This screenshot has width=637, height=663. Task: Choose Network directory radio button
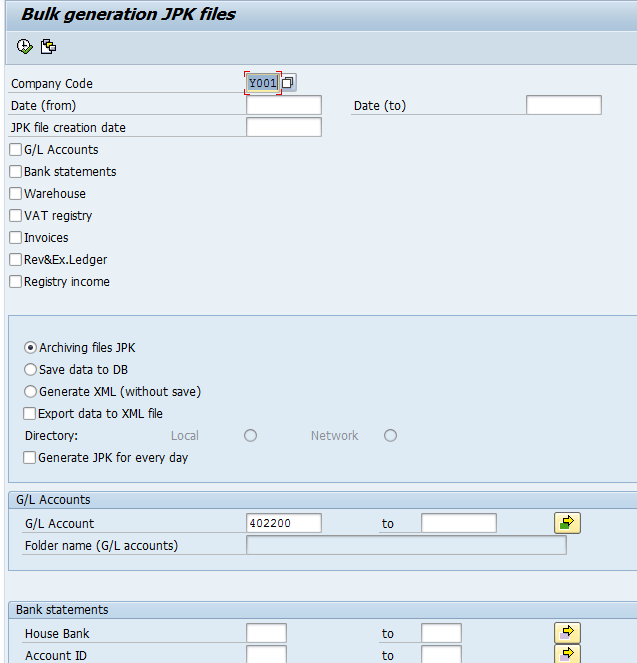click(391, 436)
